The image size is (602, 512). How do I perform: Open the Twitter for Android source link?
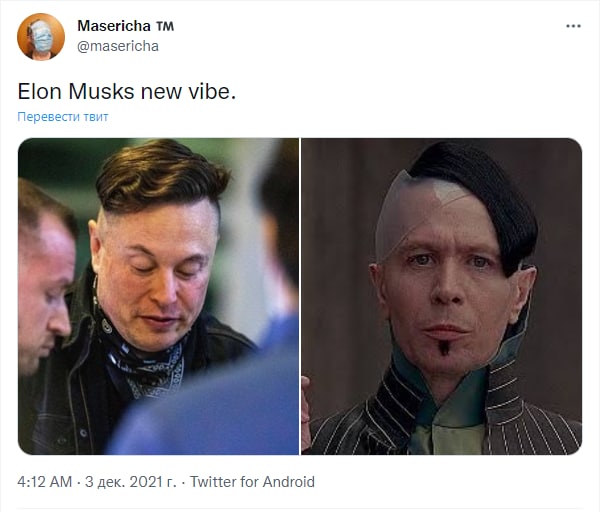click(252, 482)
